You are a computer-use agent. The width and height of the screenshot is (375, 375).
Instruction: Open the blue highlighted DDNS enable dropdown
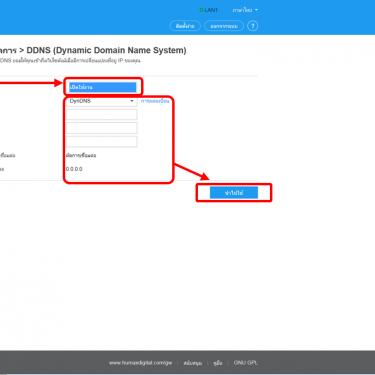coord(103,87)
